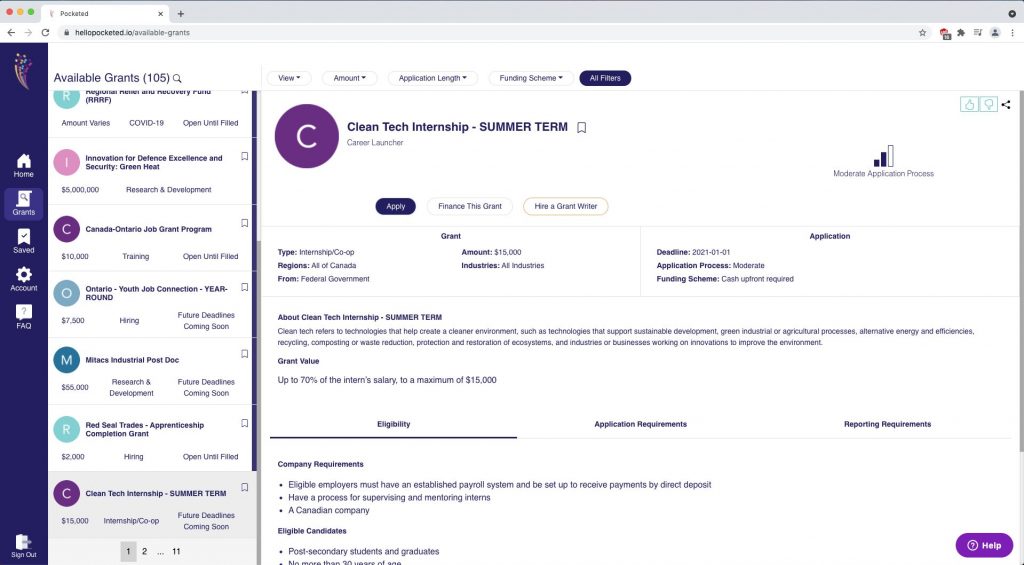
Task: Reload the page in browser
Action: coord(45,33)
